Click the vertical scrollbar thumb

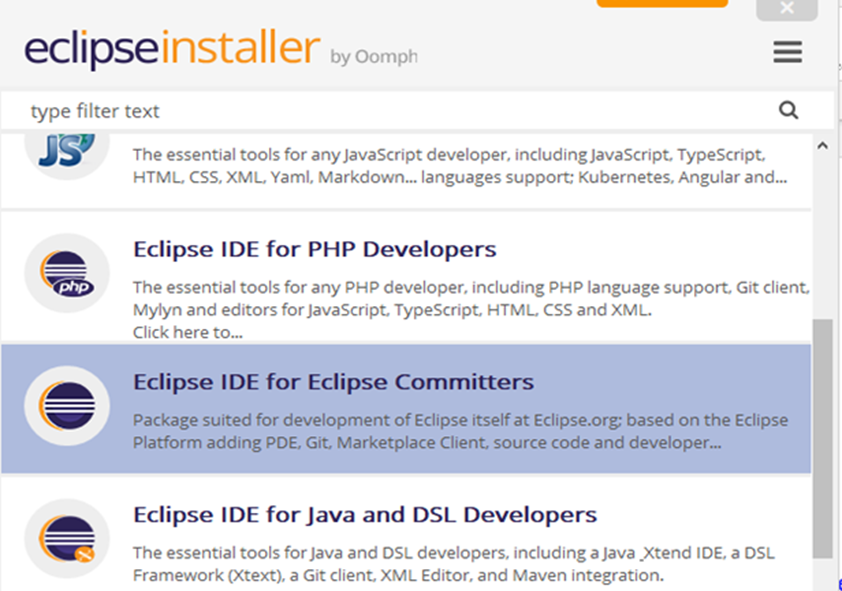pos(823,438)
